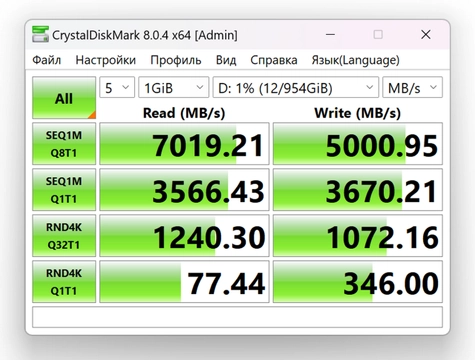Click the write result 1072.16

[x=358, y=236]
